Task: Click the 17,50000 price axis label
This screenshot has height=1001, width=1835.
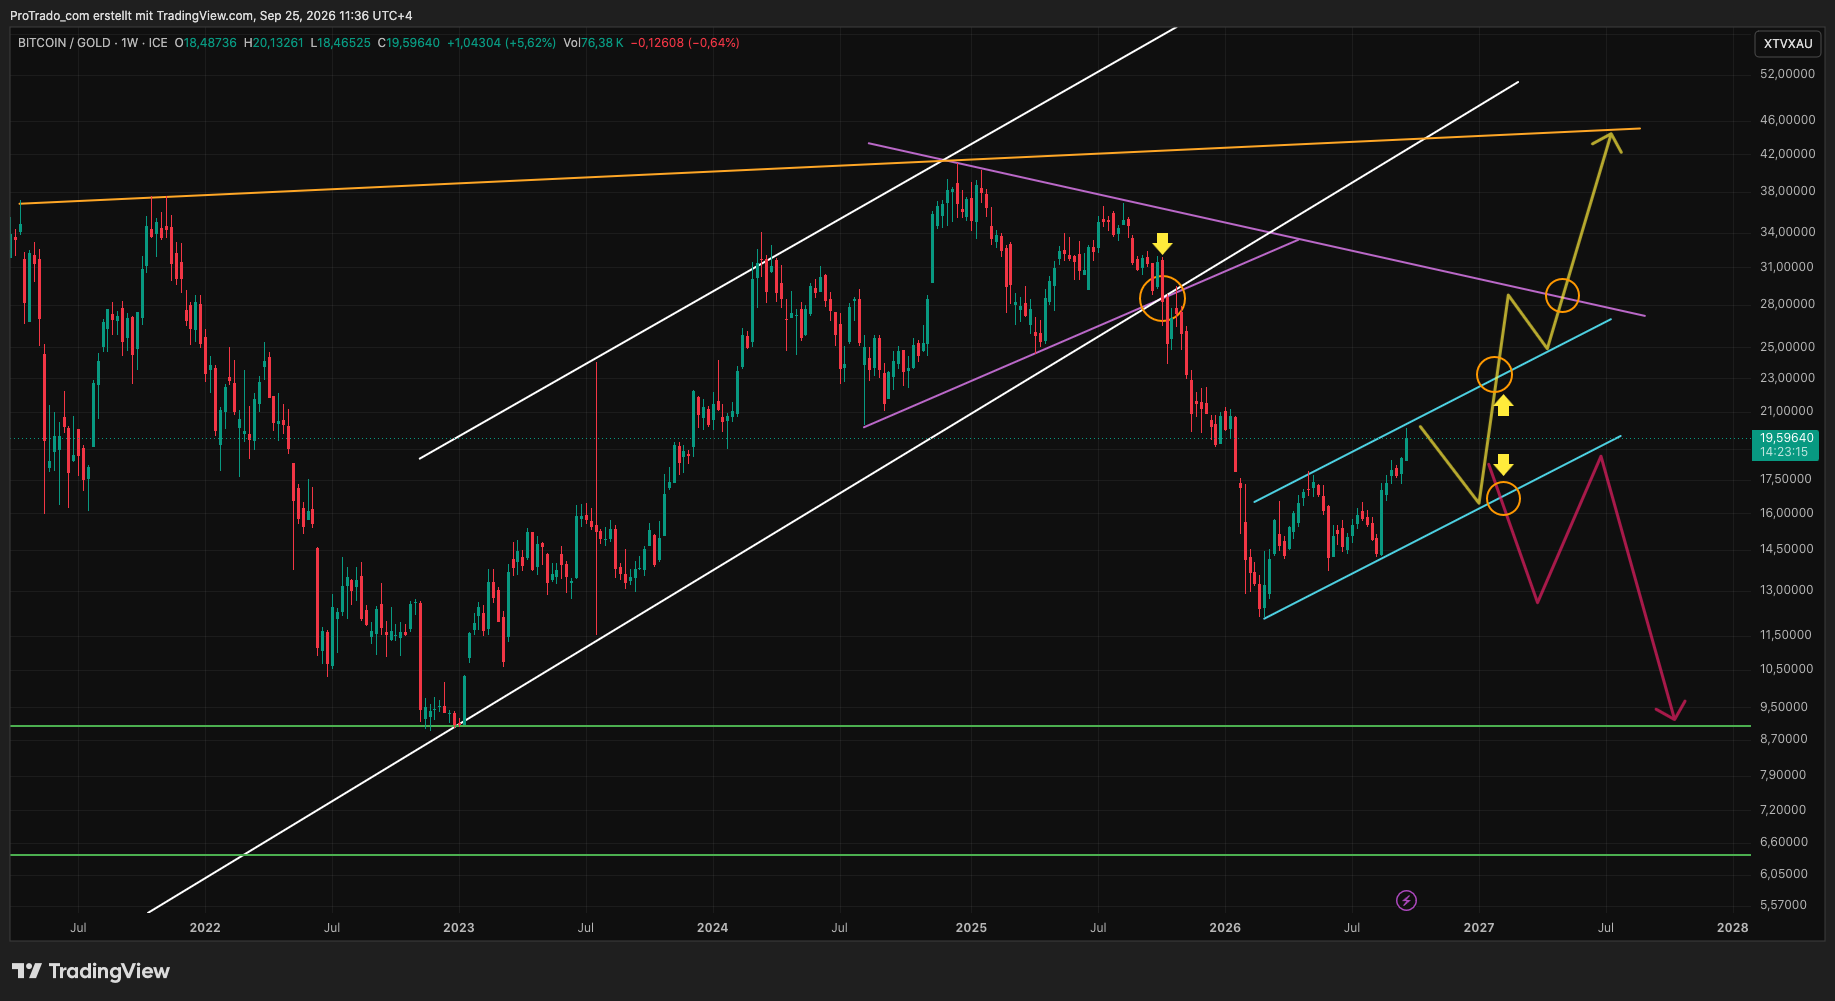Action: (1787, 479)
